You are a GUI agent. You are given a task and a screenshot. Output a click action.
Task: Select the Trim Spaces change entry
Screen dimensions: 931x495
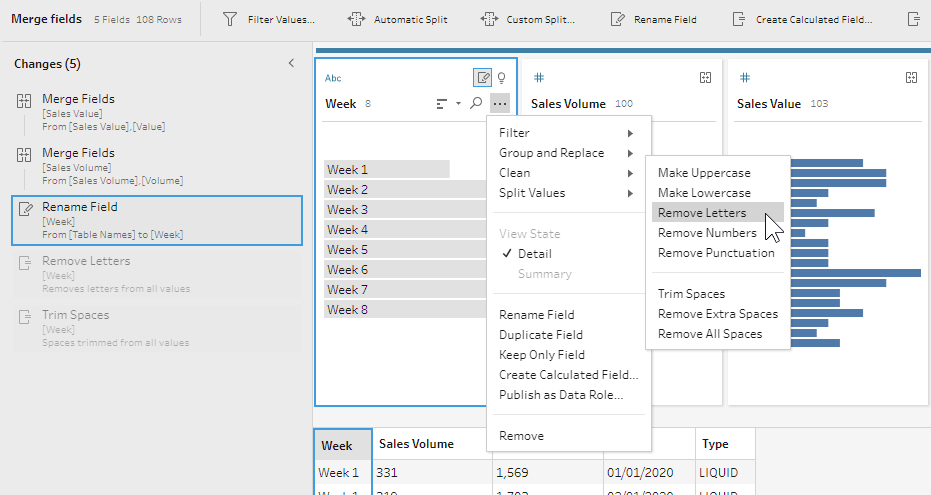coord(157,328)
